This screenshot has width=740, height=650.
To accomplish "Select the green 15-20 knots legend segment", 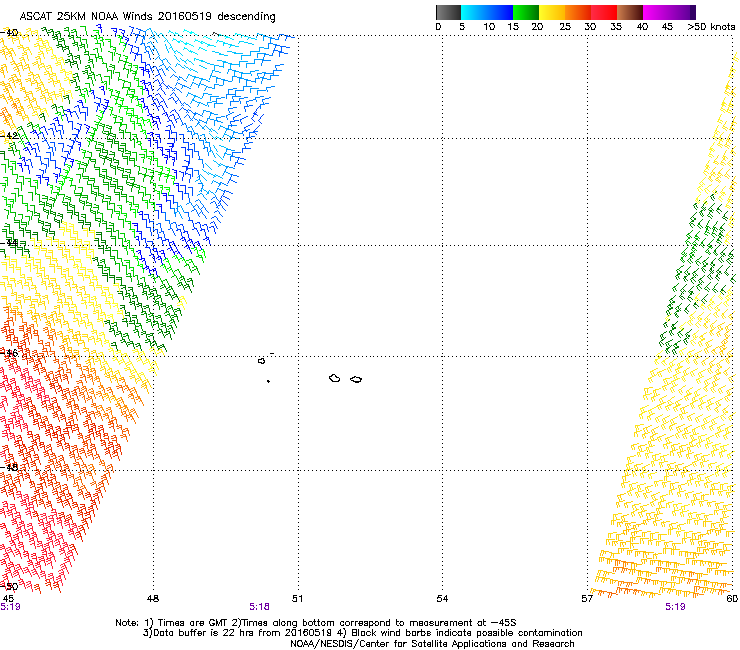I will pos(526,12).
